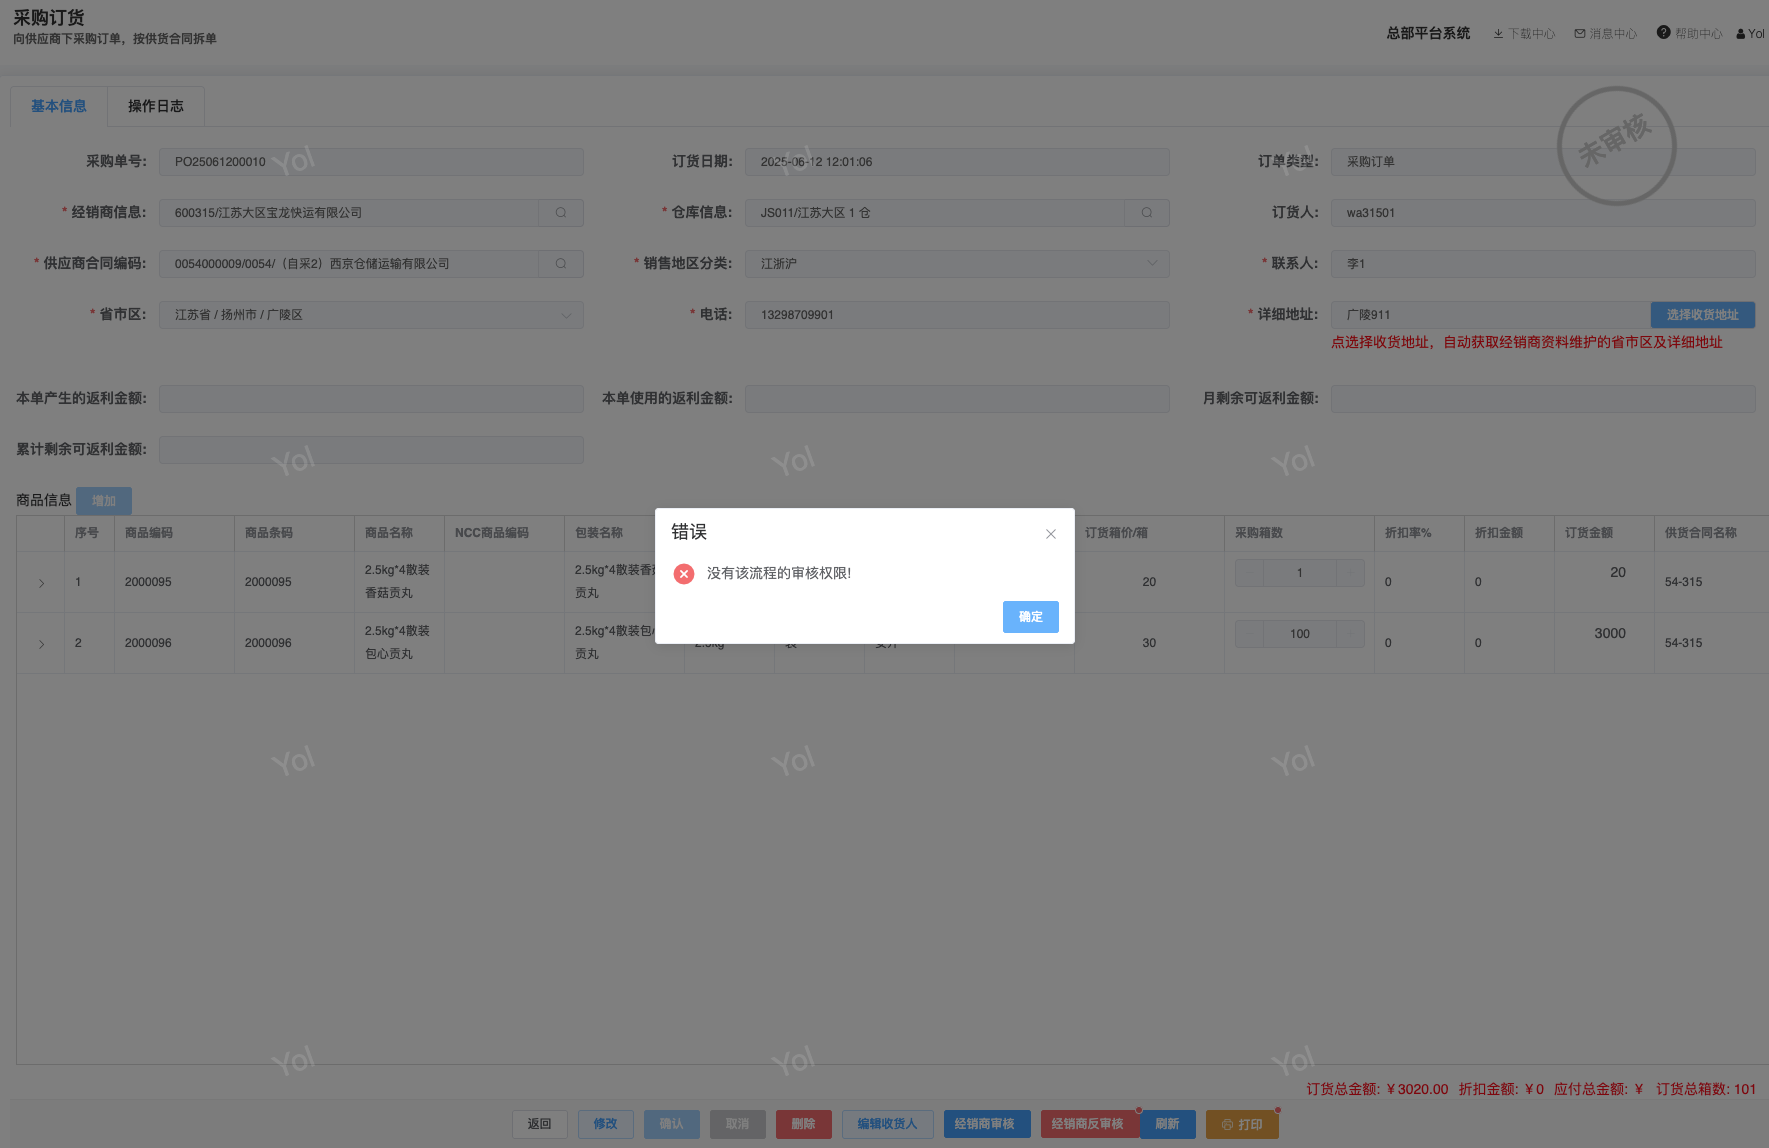Increase 采购箱数 for product 2000095
Image resolution: width=1769 pixels, height=1148 pixels.
[x=1351, y=573]
